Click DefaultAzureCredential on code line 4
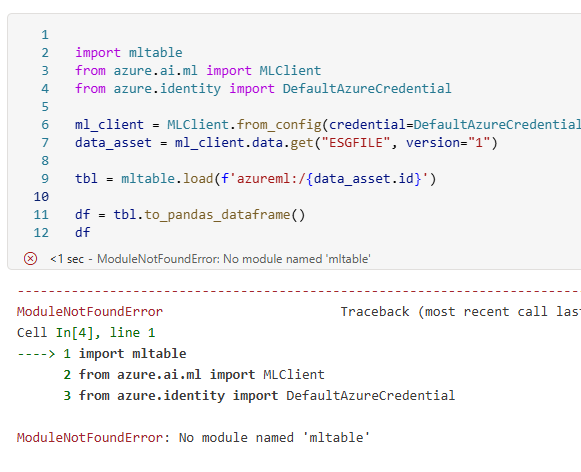Screen dimensions: 581x472 point(367,89)
